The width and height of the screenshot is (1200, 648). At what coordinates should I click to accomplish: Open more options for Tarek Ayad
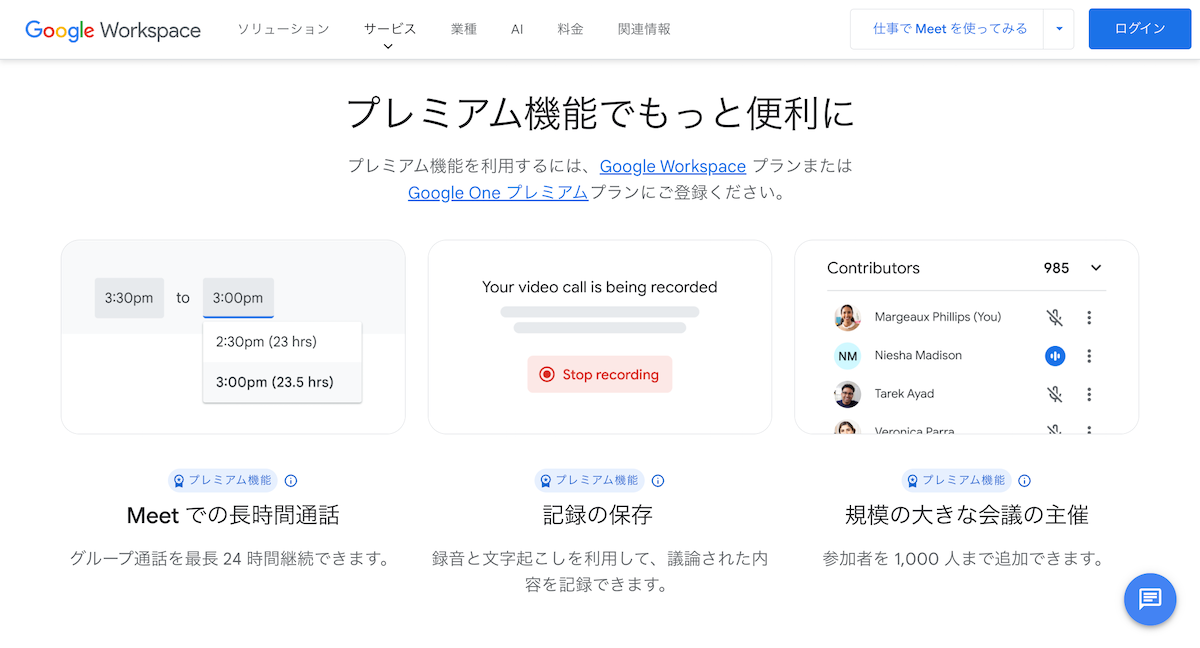[1089, 394]
